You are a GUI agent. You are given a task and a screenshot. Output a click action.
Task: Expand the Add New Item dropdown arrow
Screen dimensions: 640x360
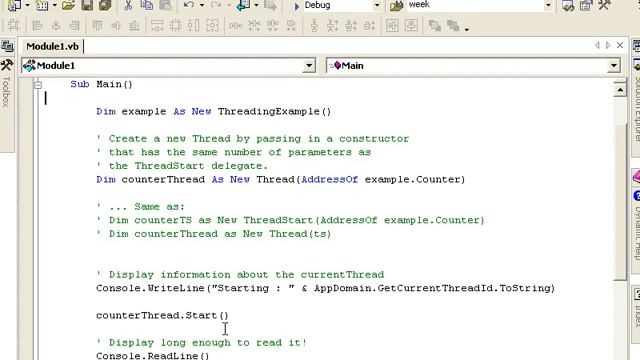54,5
